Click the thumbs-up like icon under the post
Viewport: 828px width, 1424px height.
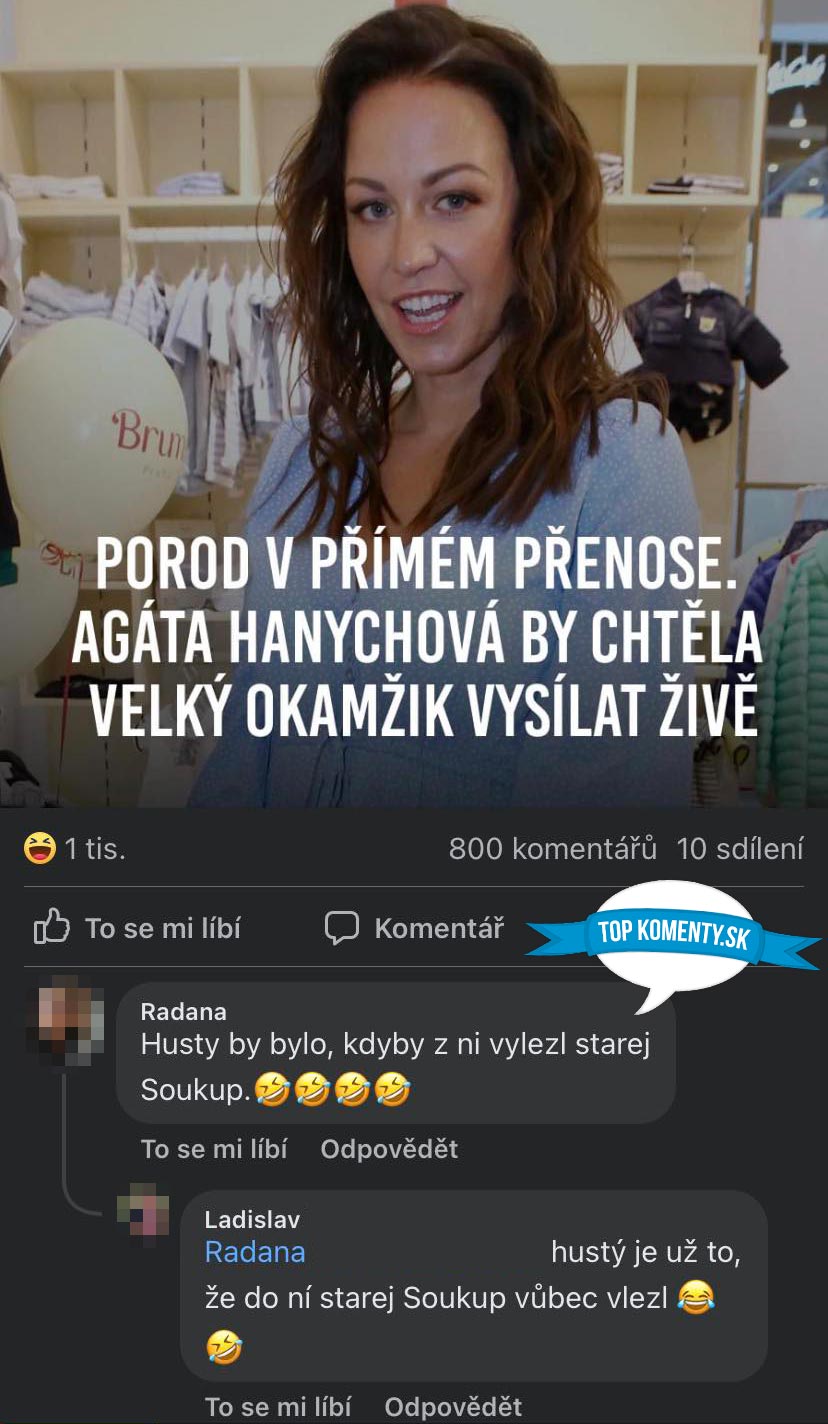51,928
